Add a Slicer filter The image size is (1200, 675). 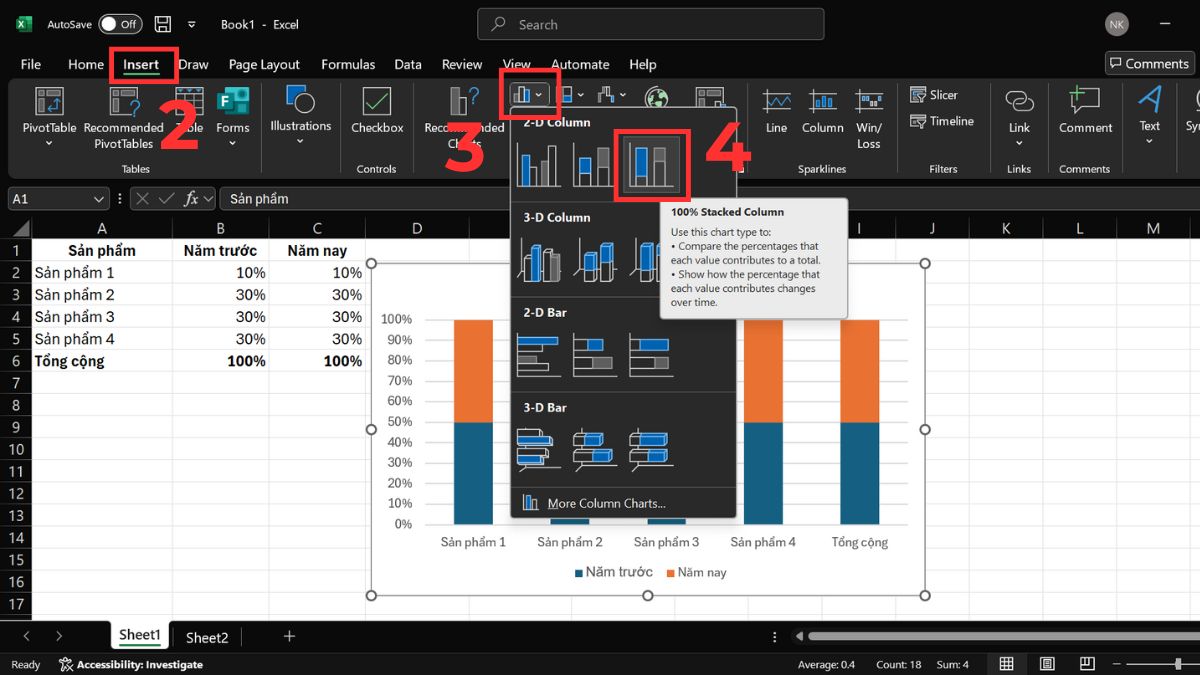pos(934,95)
